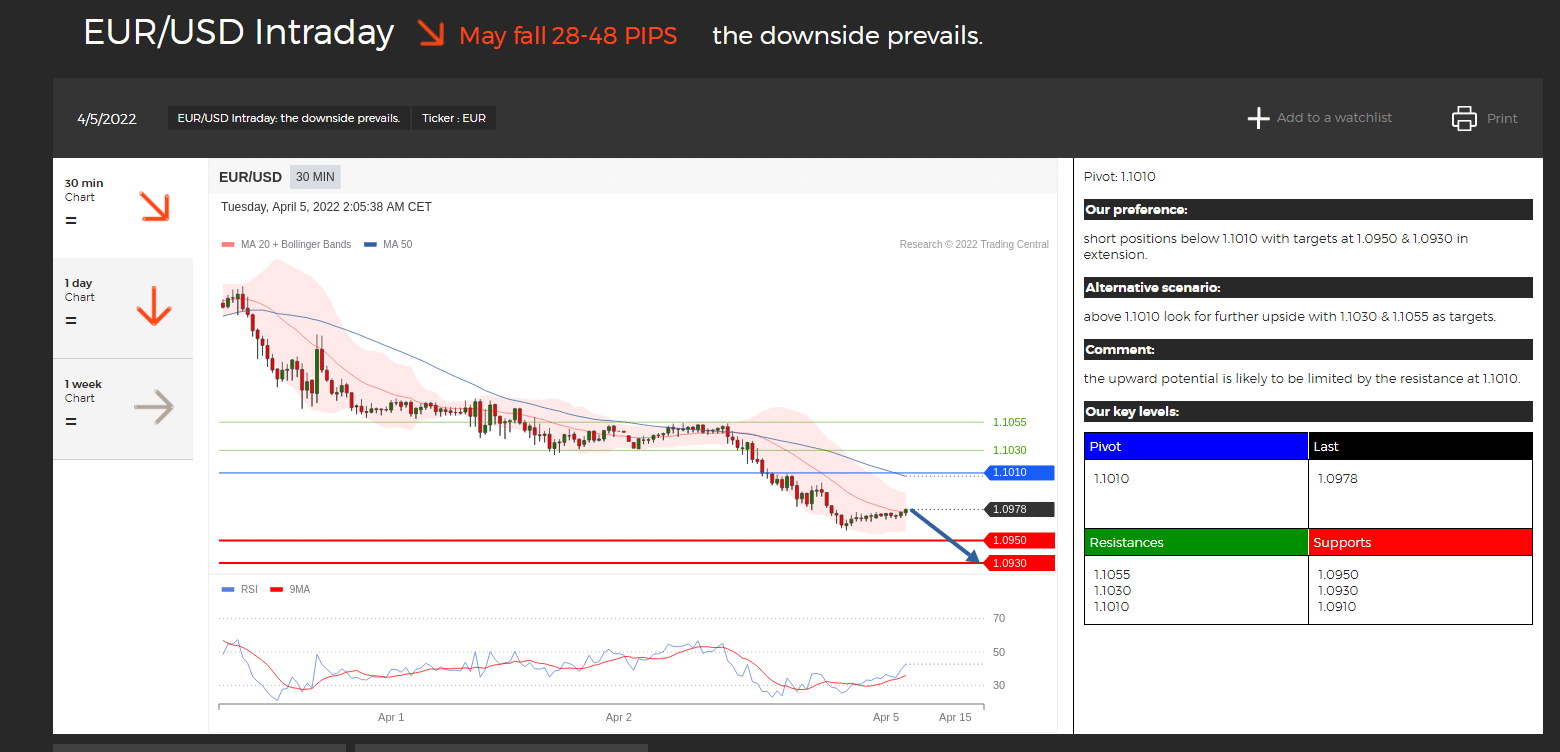The width and height of the screenshot is (1560, 752).
Task: Click the 1.1055 value in the Resistances cell
Action: point(1112,574)
